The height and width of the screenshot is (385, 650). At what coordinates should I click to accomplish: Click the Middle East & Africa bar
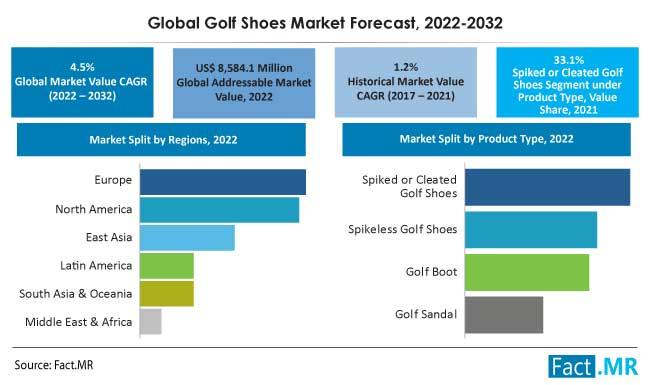[x=150, y=322]
